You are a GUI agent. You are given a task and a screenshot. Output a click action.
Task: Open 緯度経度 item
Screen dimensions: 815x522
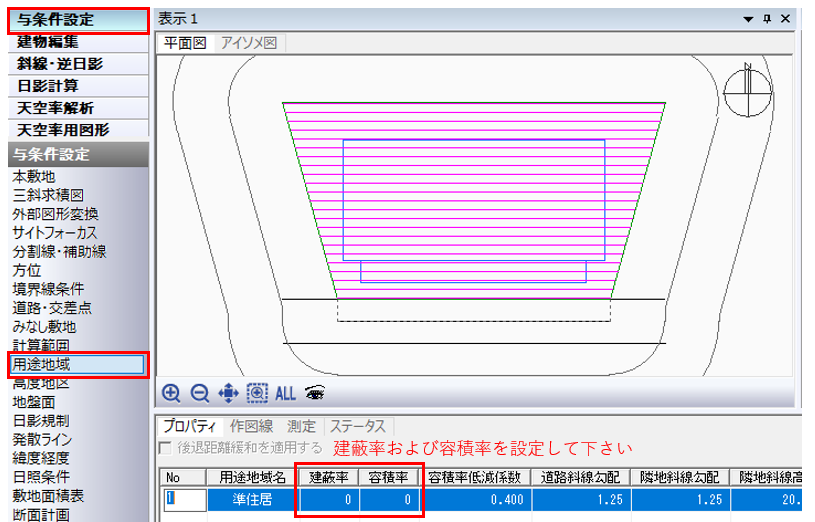(x=41, y=458)
